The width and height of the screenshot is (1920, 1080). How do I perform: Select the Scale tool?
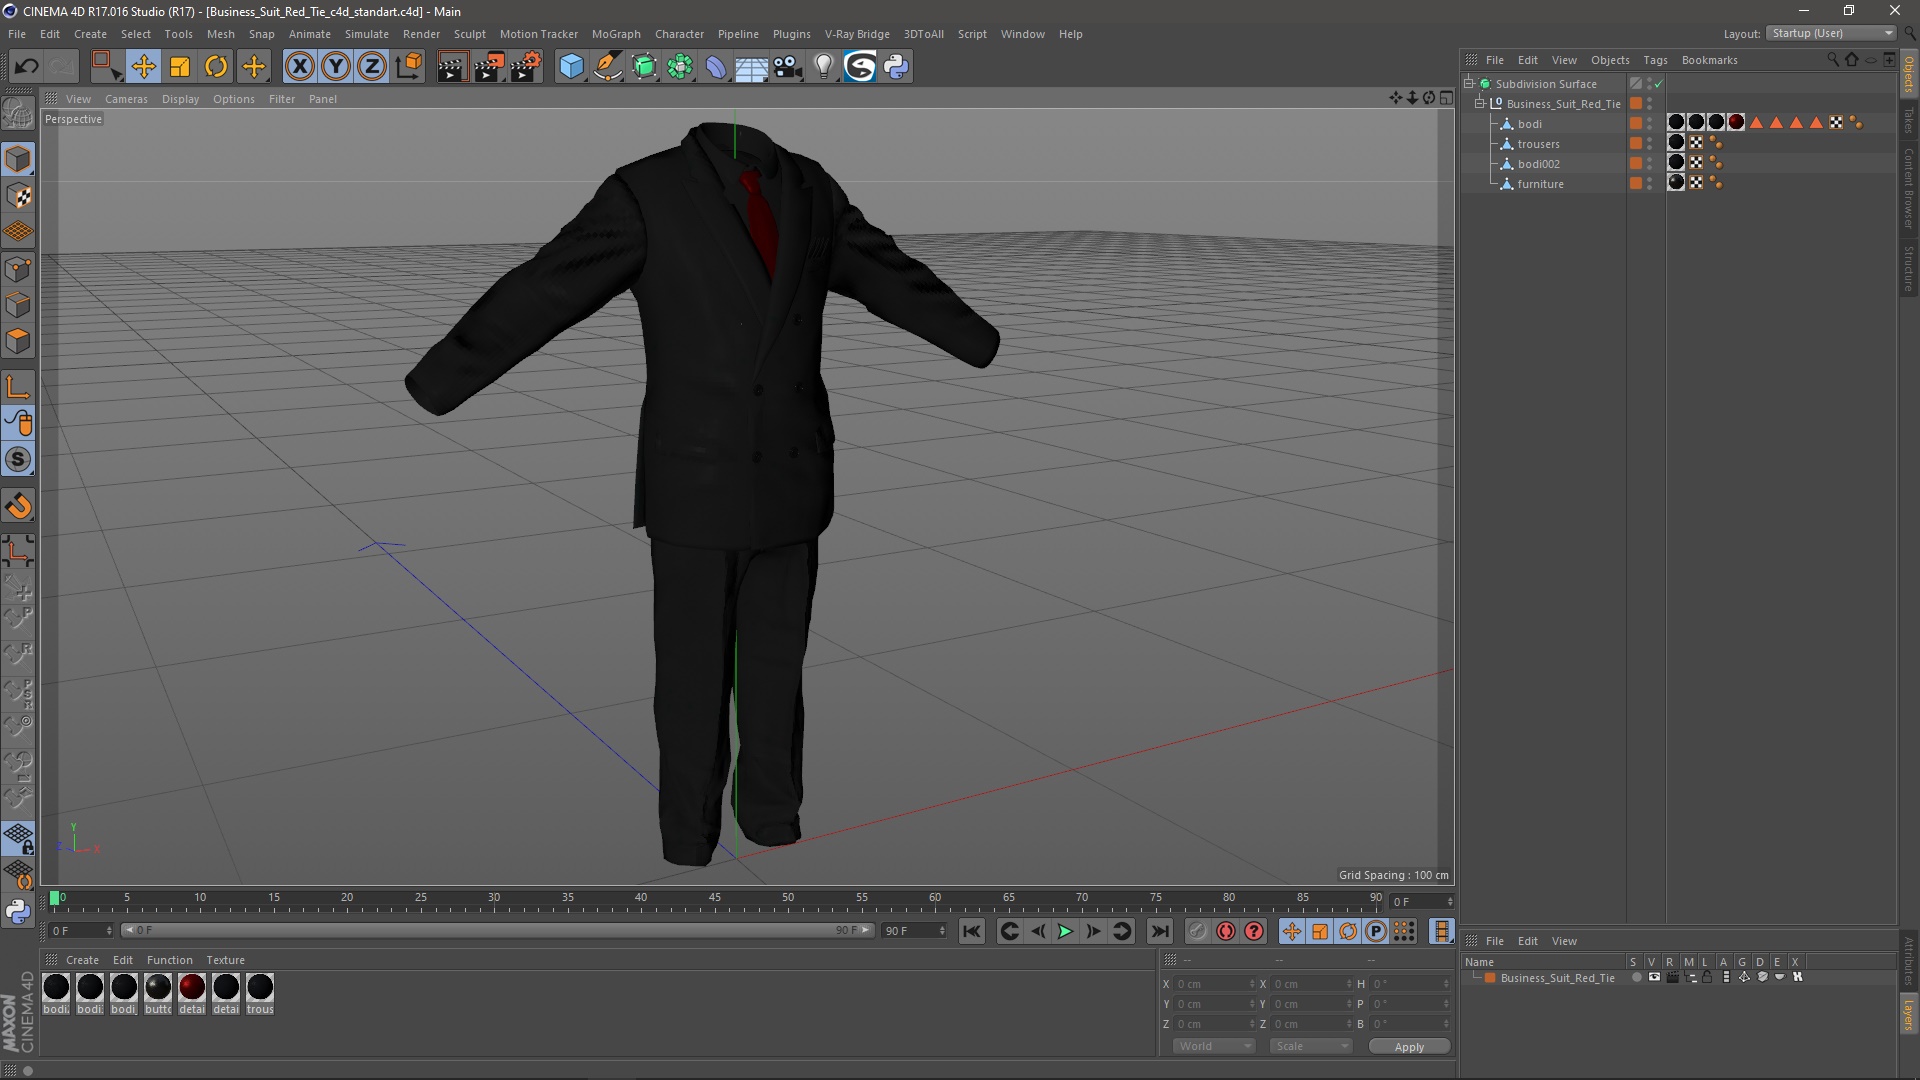[180, 67]
